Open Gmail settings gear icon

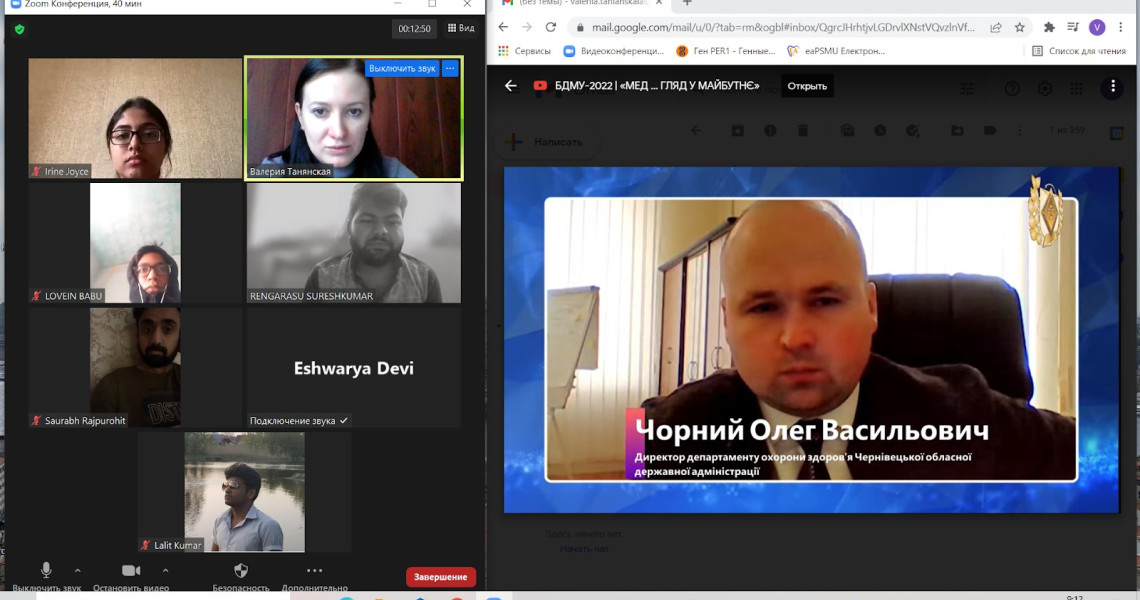point(1045,89)
